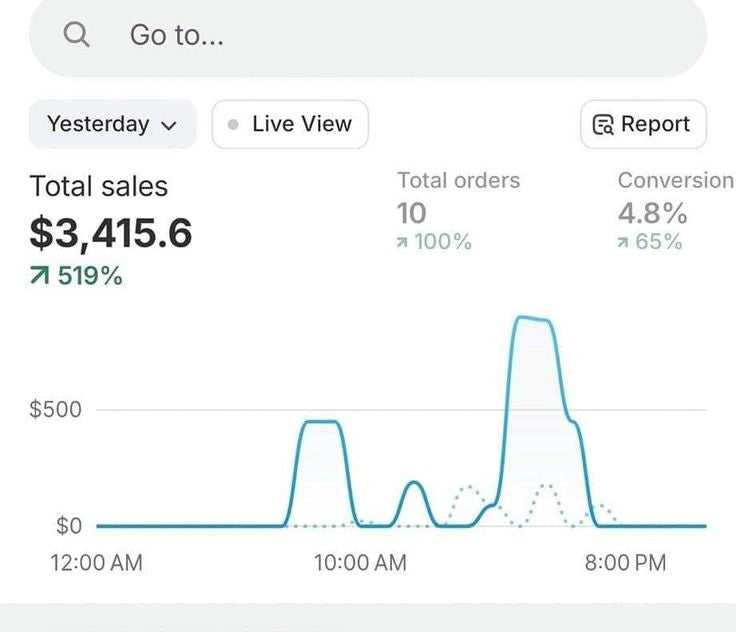Tap the $3,415.6 total sales value

(x=110, y=233)
